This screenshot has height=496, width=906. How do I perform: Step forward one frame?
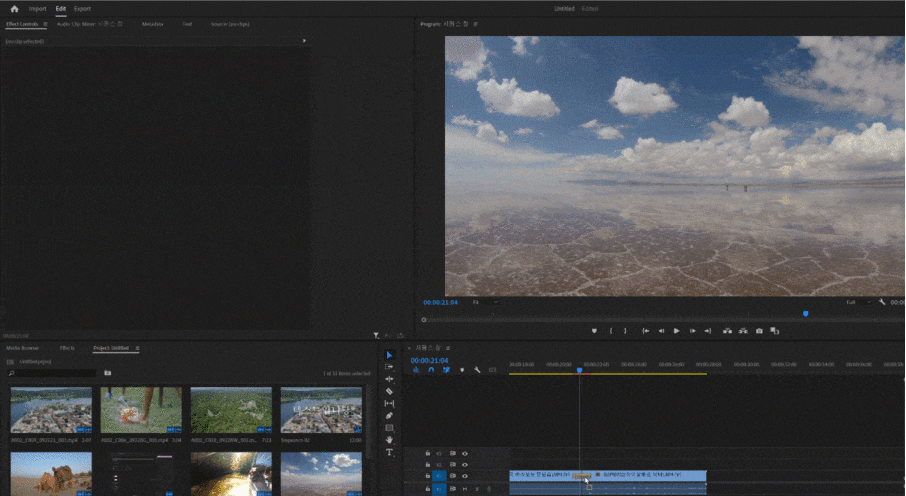point(692,331)
